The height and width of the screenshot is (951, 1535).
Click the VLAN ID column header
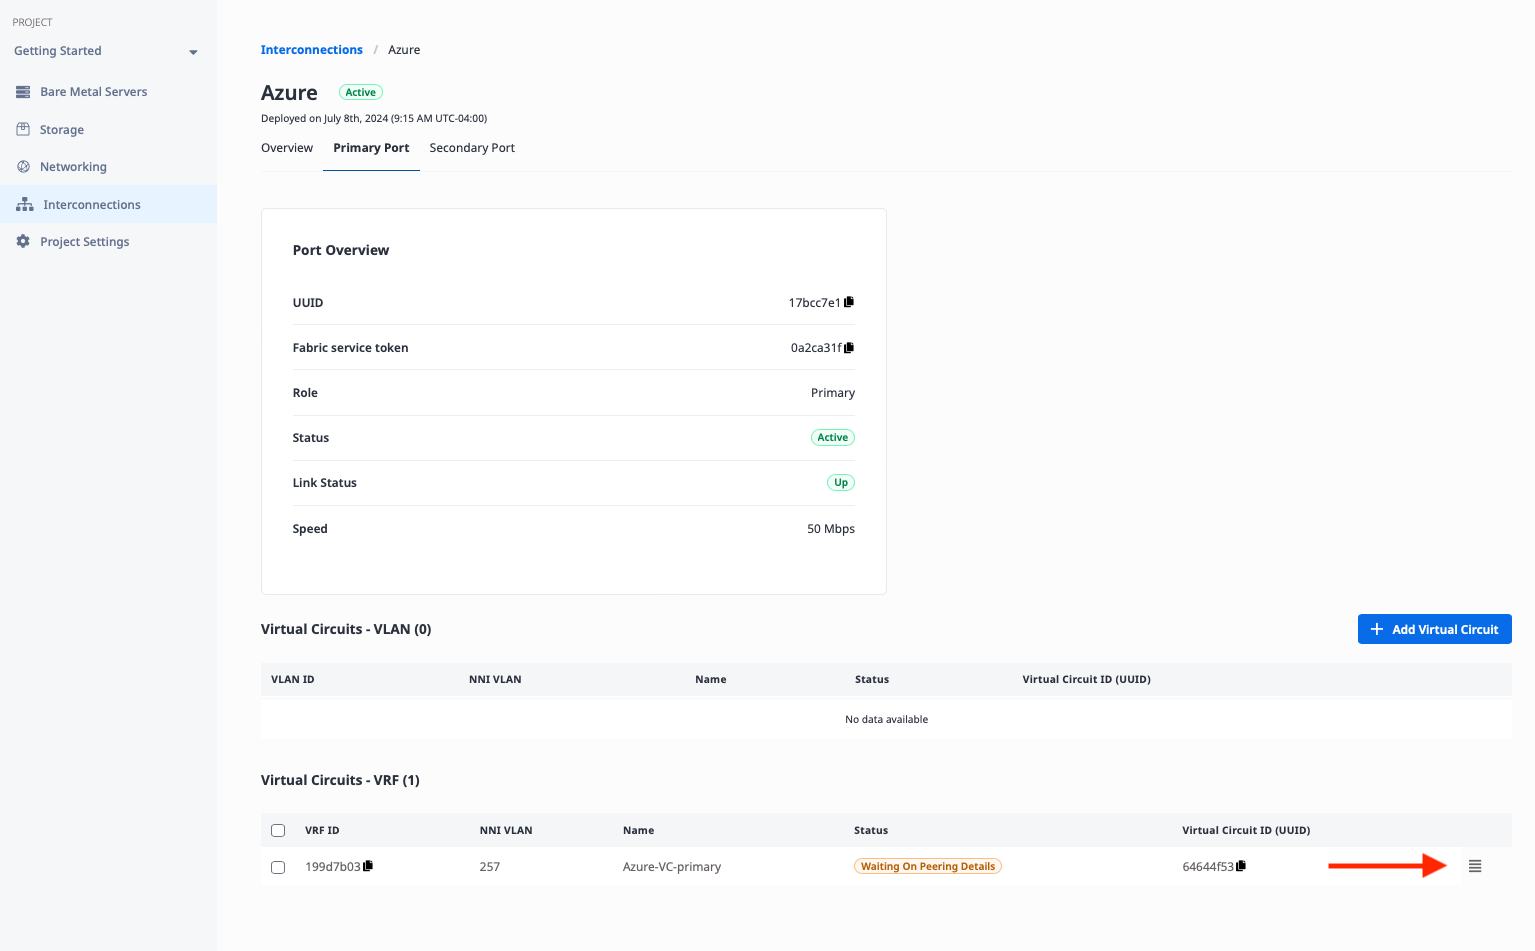point(293,679)
